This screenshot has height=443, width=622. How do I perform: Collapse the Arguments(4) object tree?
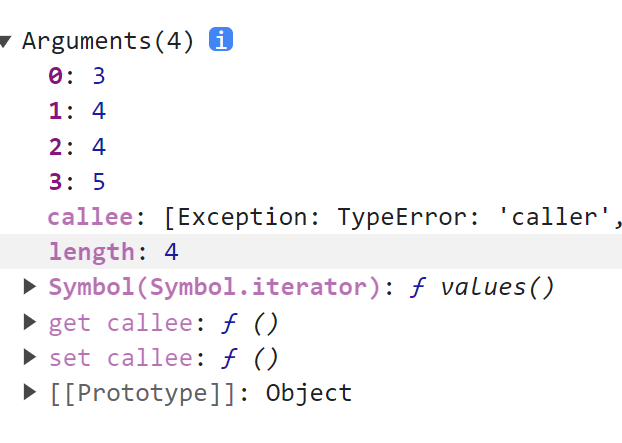pos(5,42)
